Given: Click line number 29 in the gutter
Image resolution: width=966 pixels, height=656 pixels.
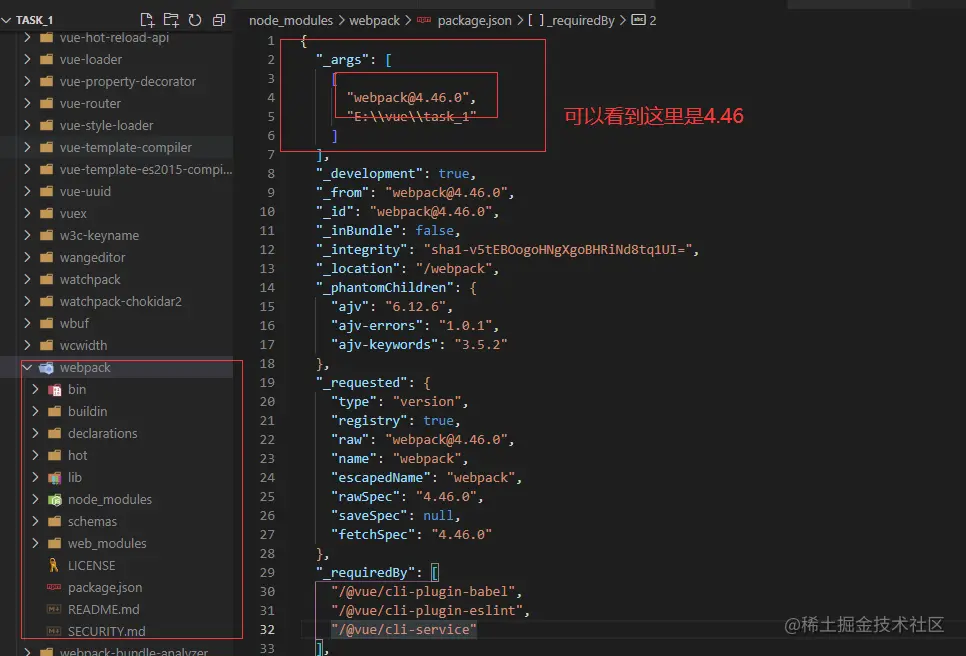Looking at the screenshot, I should pos(267,572).
